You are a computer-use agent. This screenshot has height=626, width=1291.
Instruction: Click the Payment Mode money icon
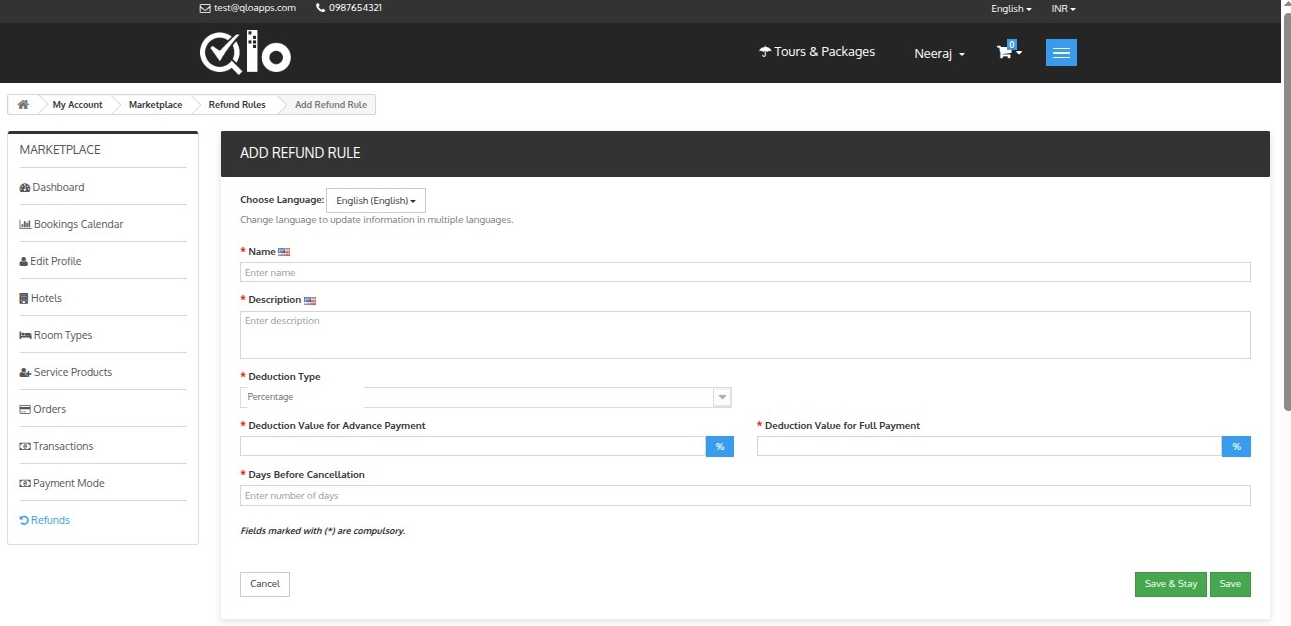25,483
